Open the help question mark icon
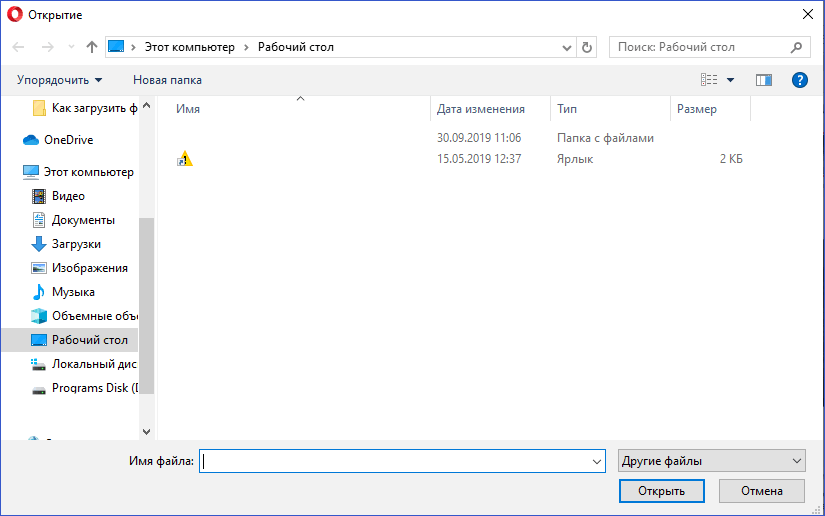825x516 pixels. (x=799, y=80)
